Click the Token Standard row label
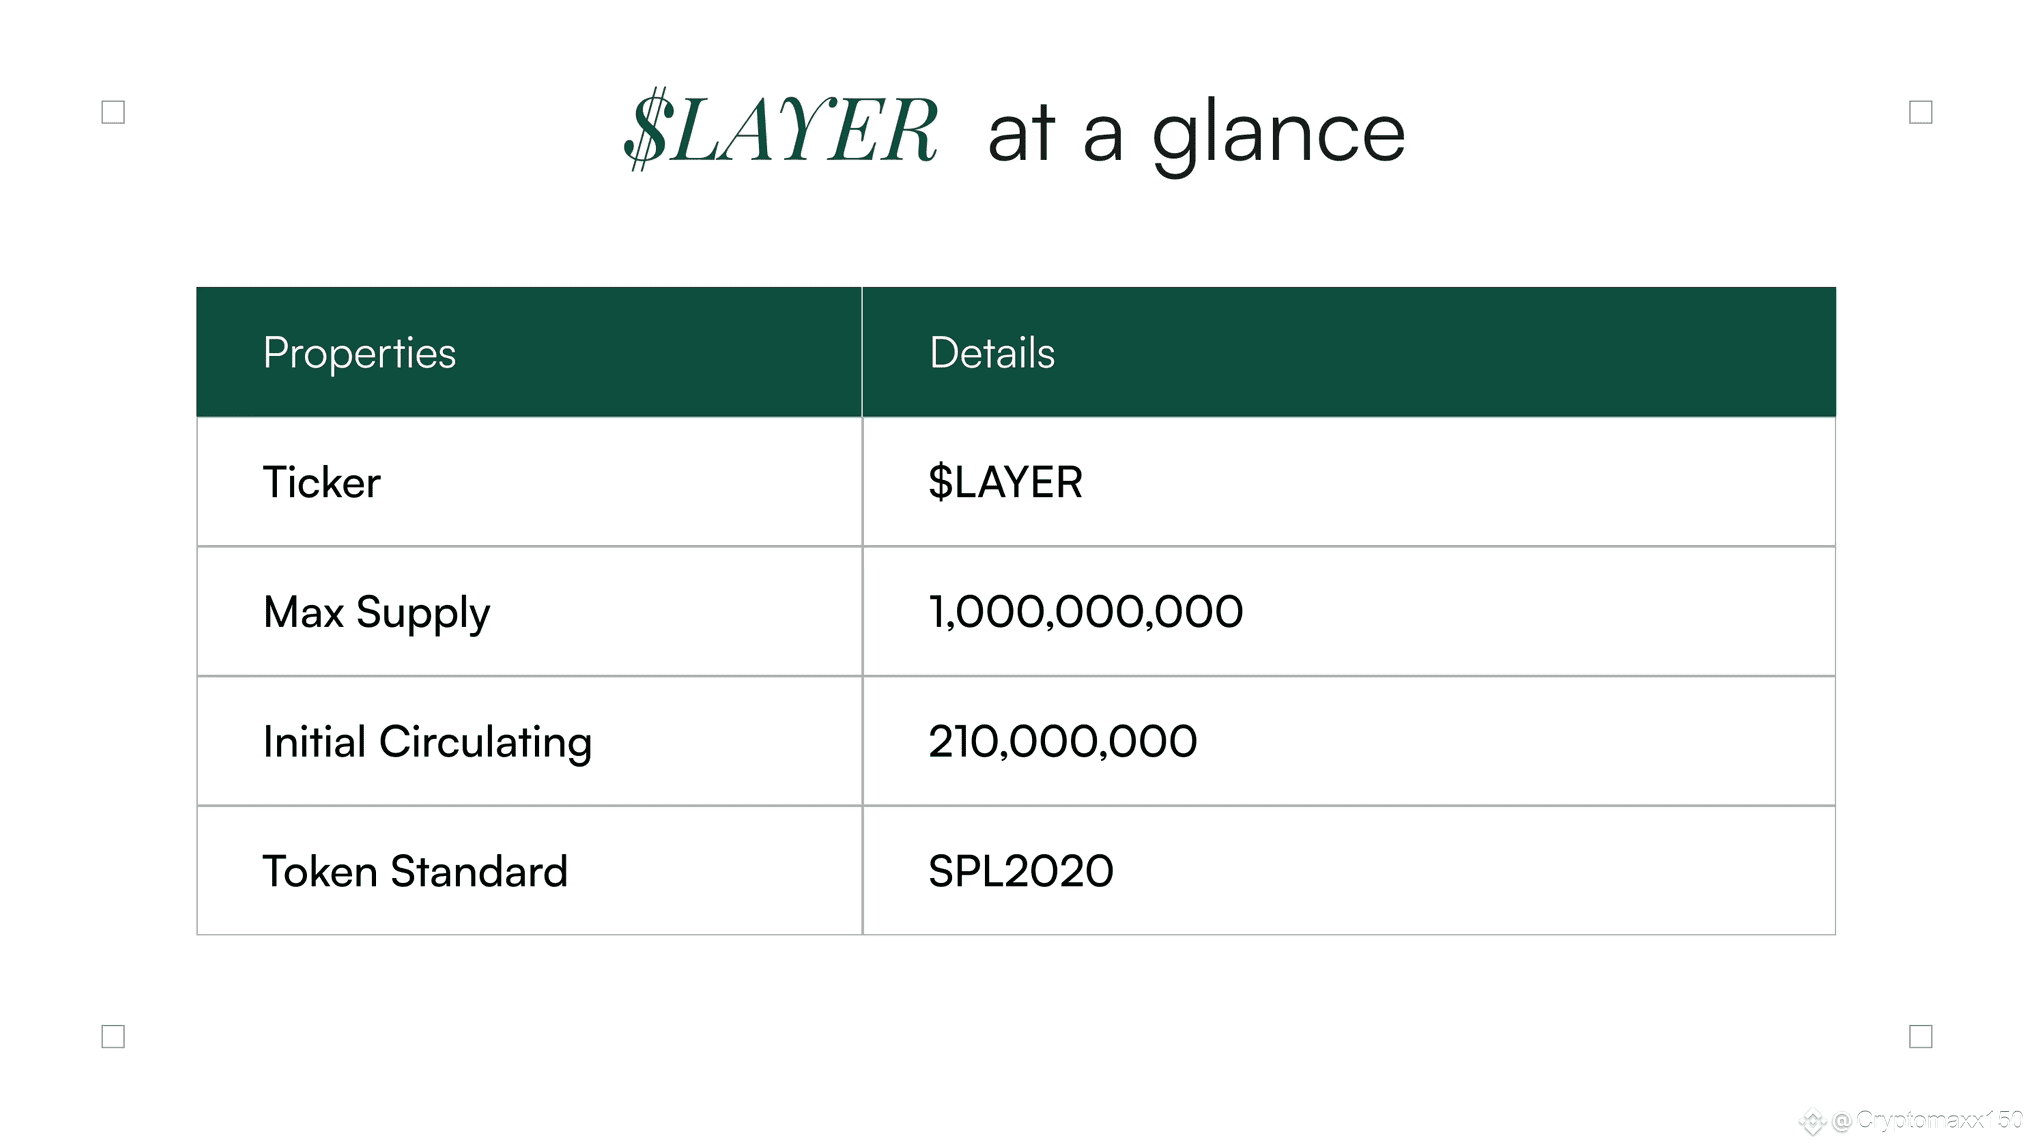Viewport: 2032px width, 1147px height. click(415, 872)
